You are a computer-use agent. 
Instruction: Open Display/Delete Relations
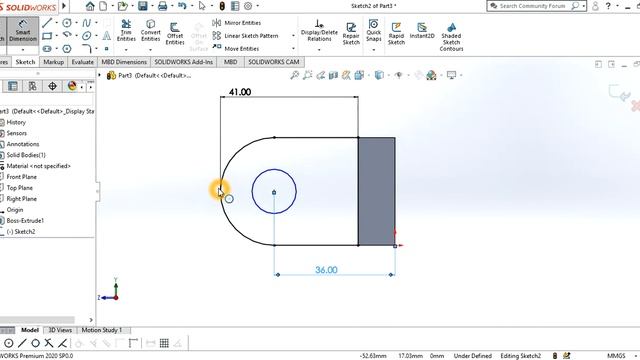tap(319, 31)
